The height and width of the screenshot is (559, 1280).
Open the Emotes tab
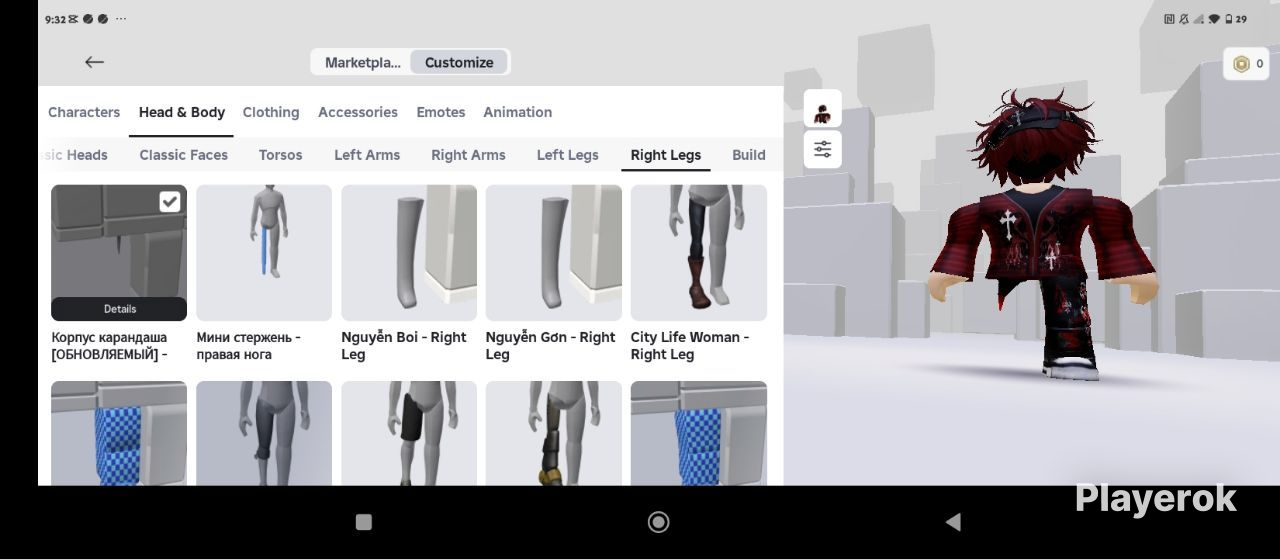tap(441, 112)
